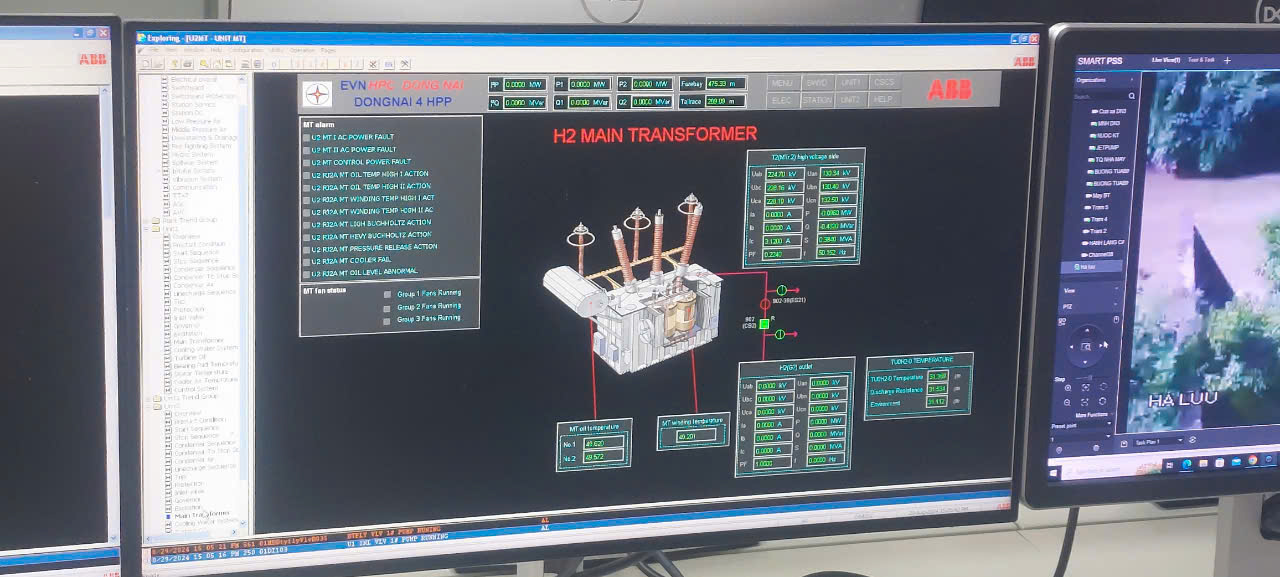The image size is (1280, 577).
Task: Toggle MT COOLER FAIL indicator
Action: (306, 260)
